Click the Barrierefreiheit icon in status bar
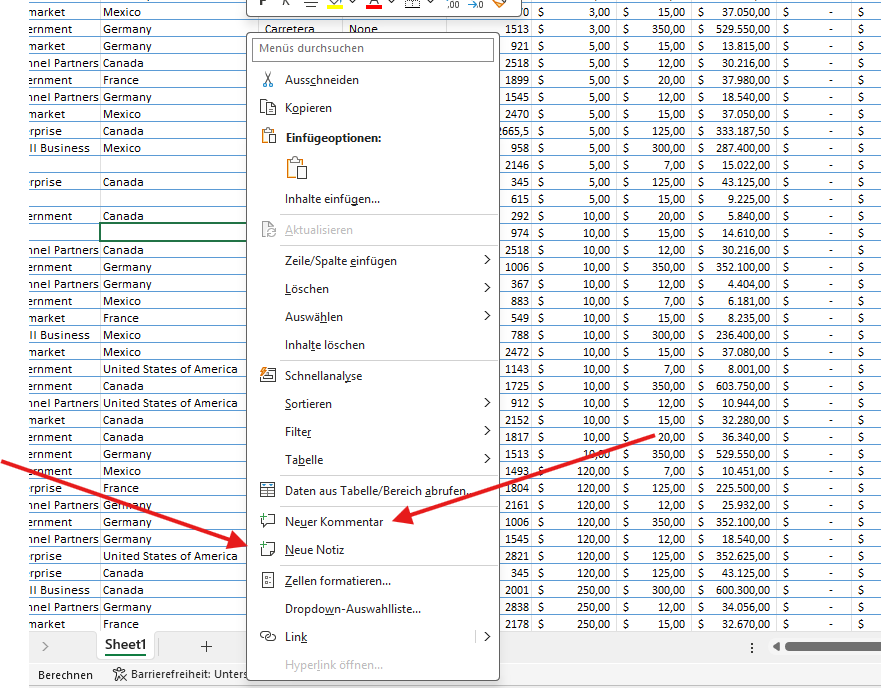Image resolution: width=881 pixels, height=688 pixels. 120,675
